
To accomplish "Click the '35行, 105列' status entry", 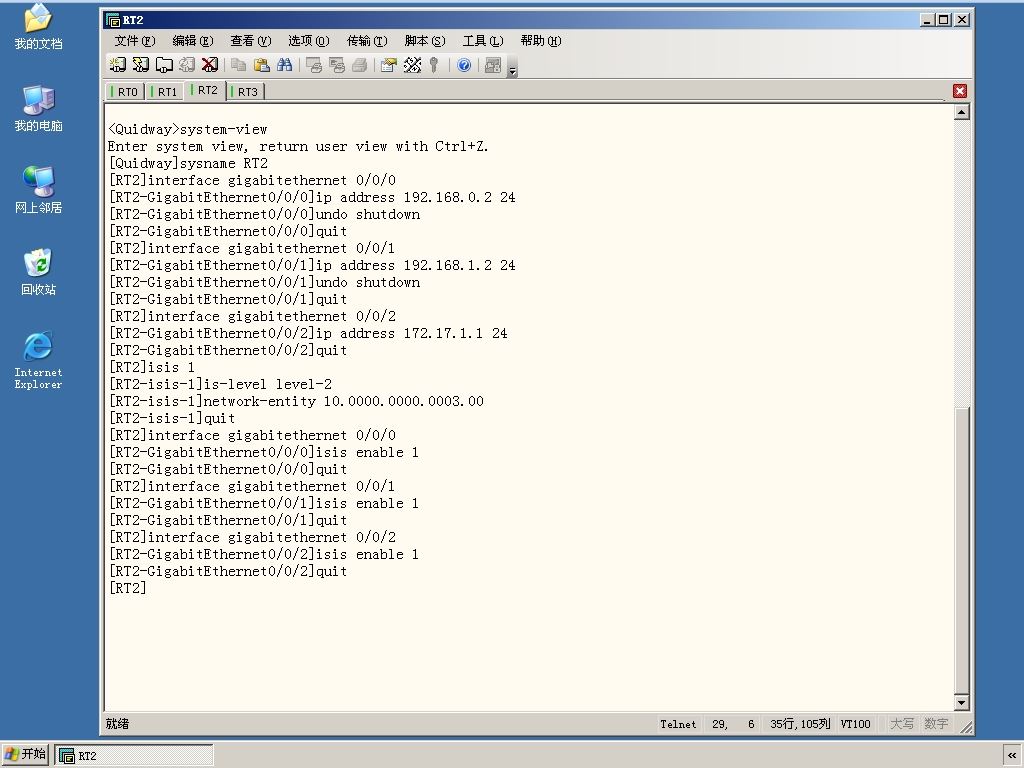I will pyautogui.click(x=800, y=724).
